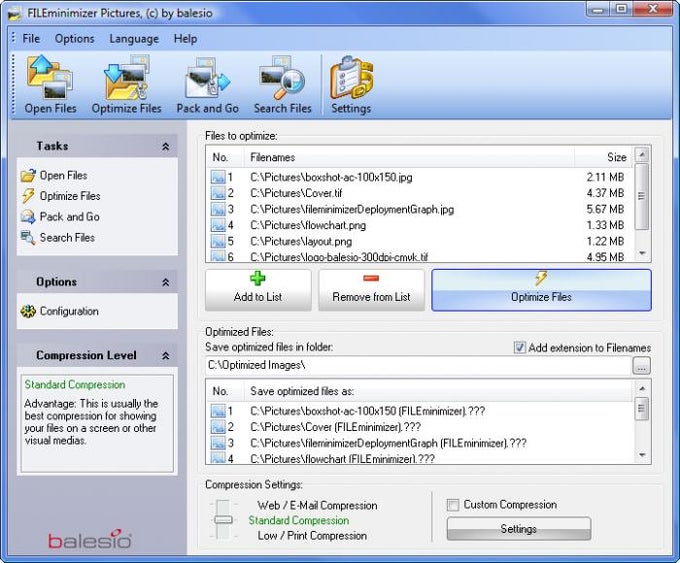Click the 2.11 MB size value
Image resolution: width=680 pixels, height=563 pixels.
point(605,177)
